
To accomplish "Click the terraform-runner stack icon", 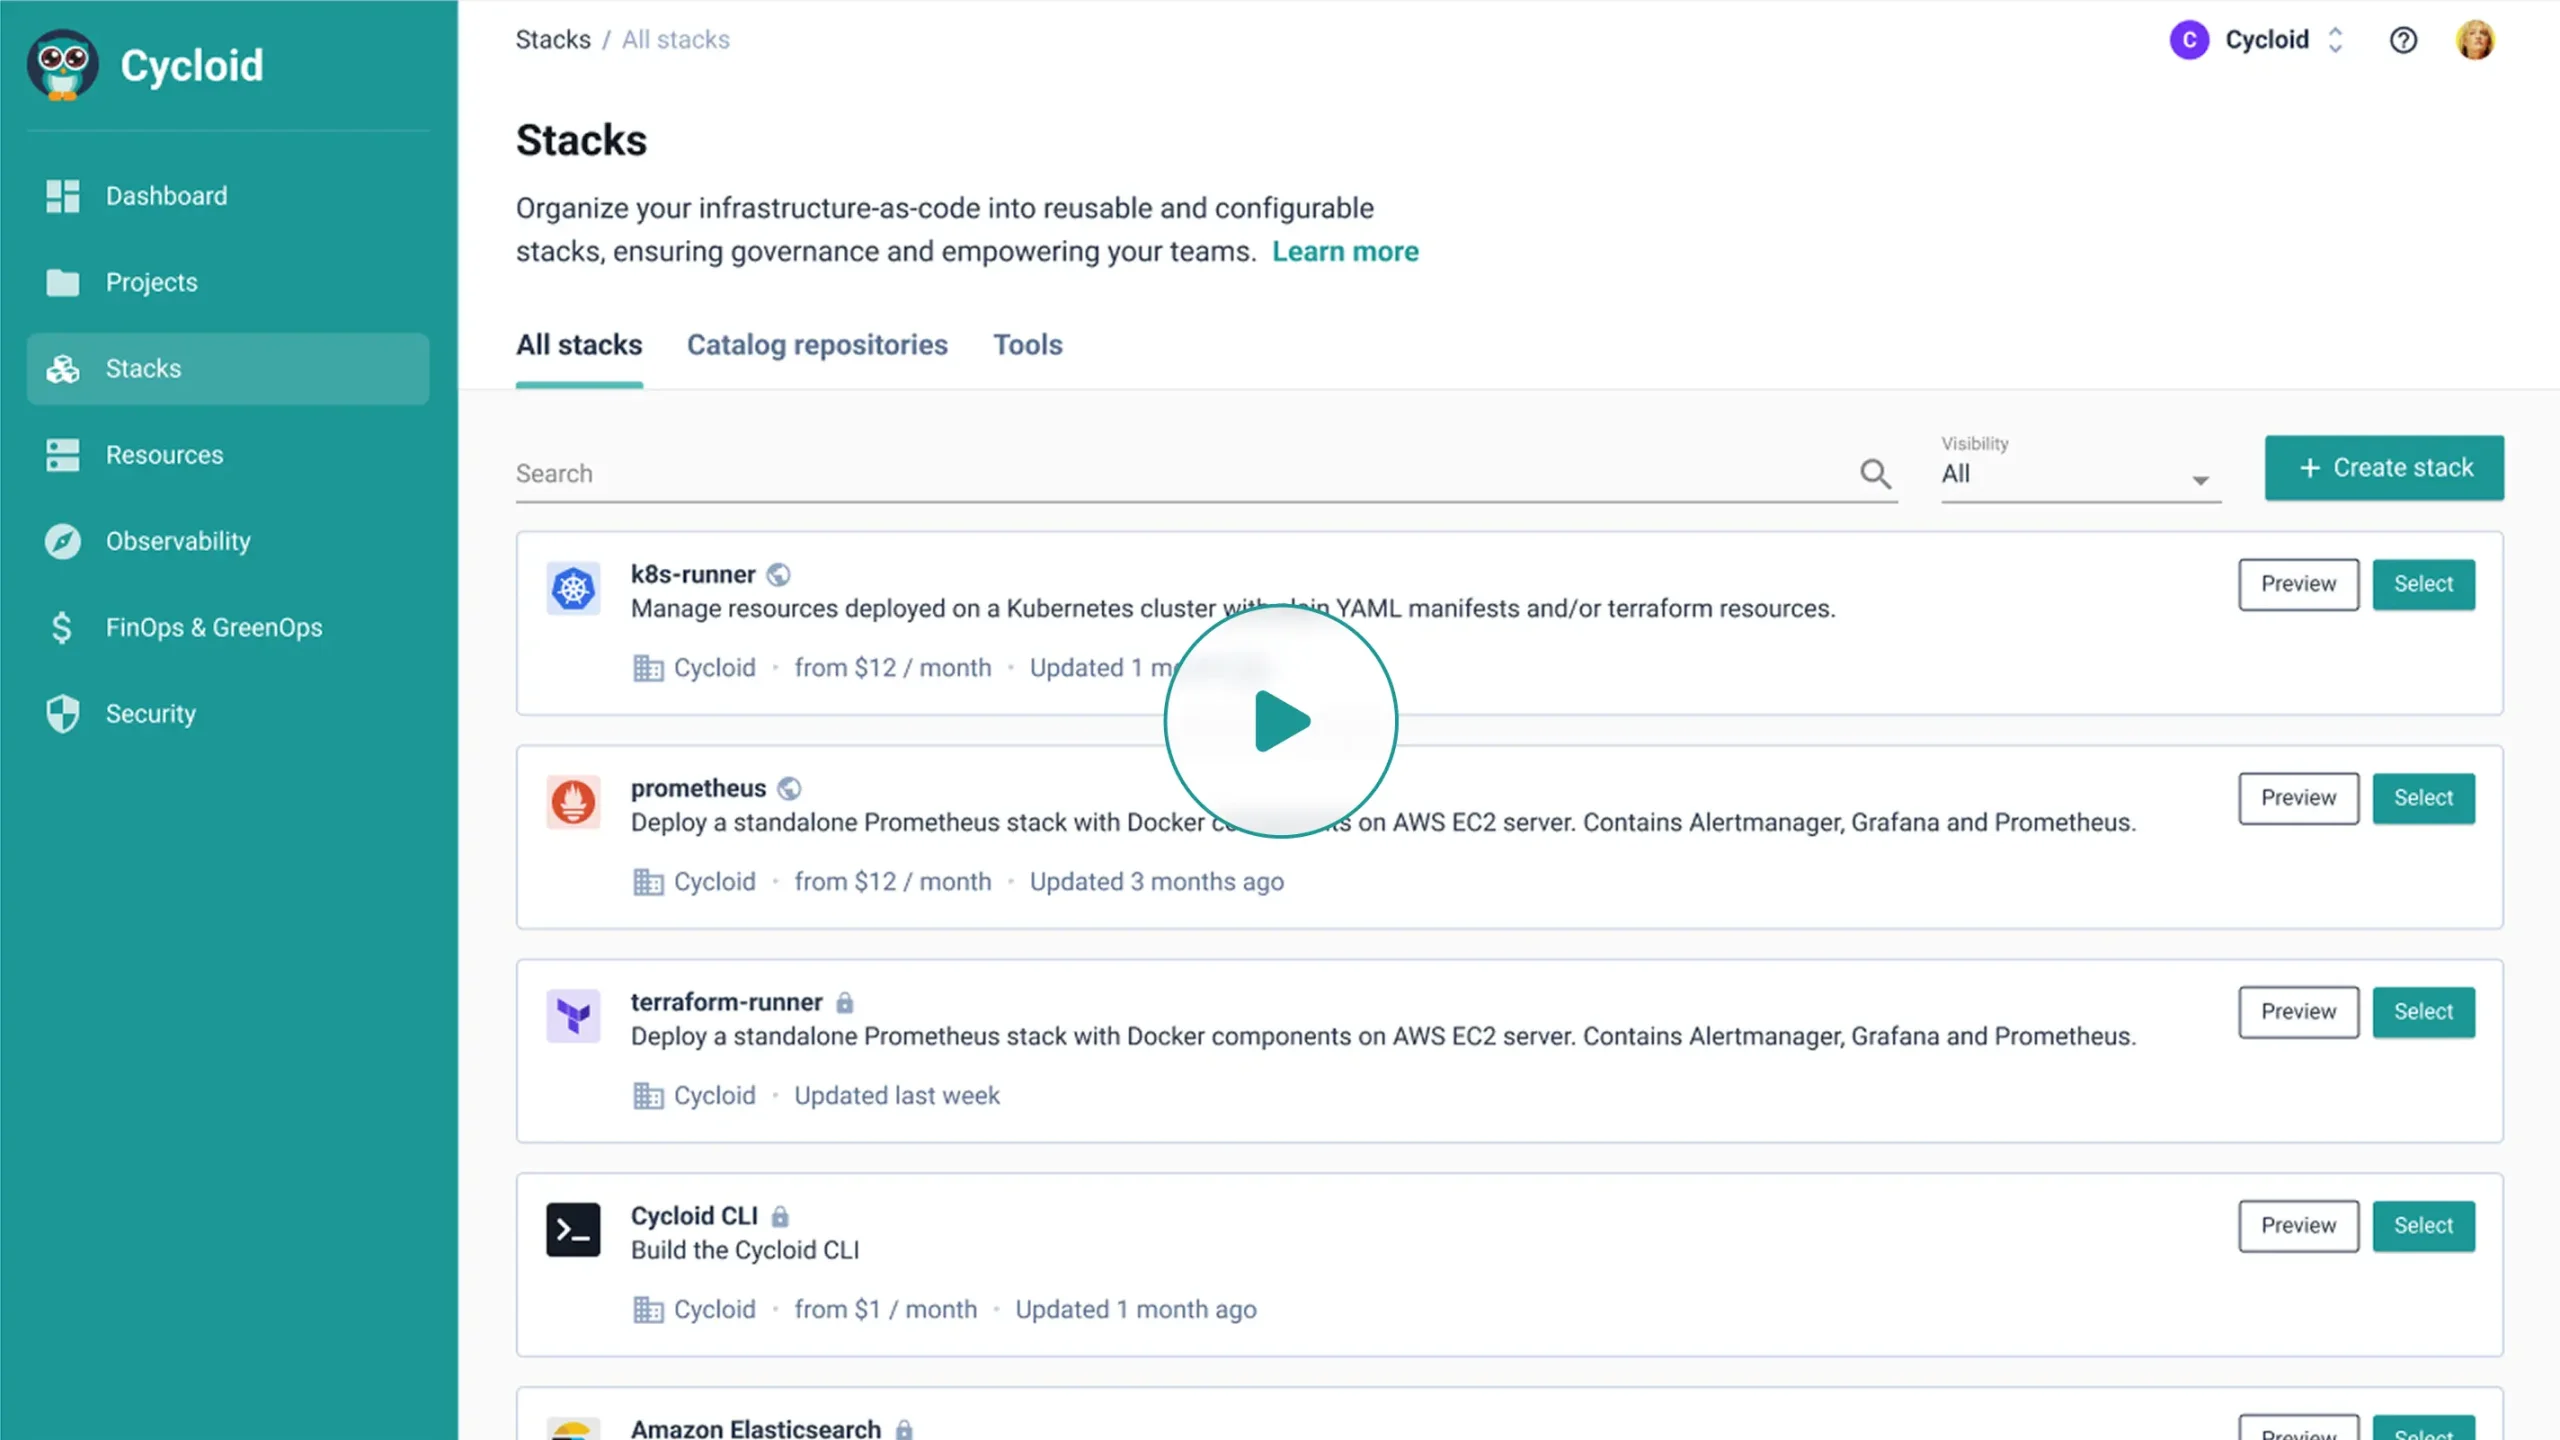I will click(x=573, y=1016).
